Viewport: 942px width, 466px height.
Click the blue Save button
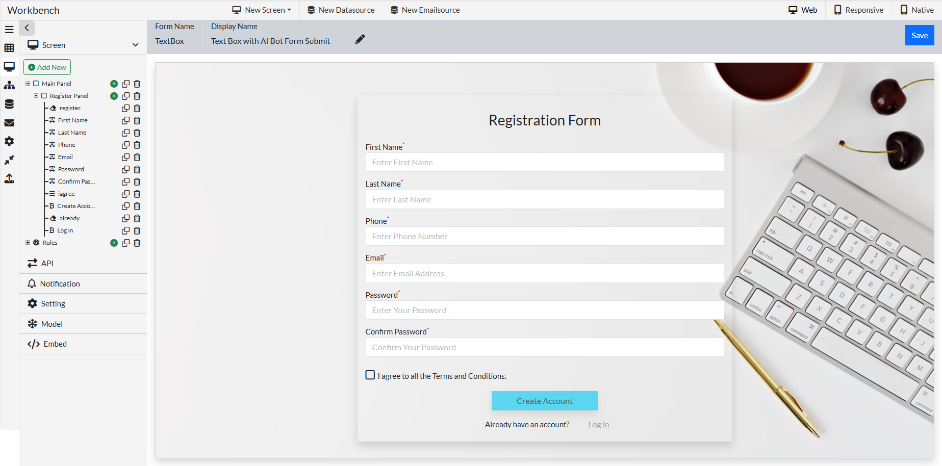(919, 36)
